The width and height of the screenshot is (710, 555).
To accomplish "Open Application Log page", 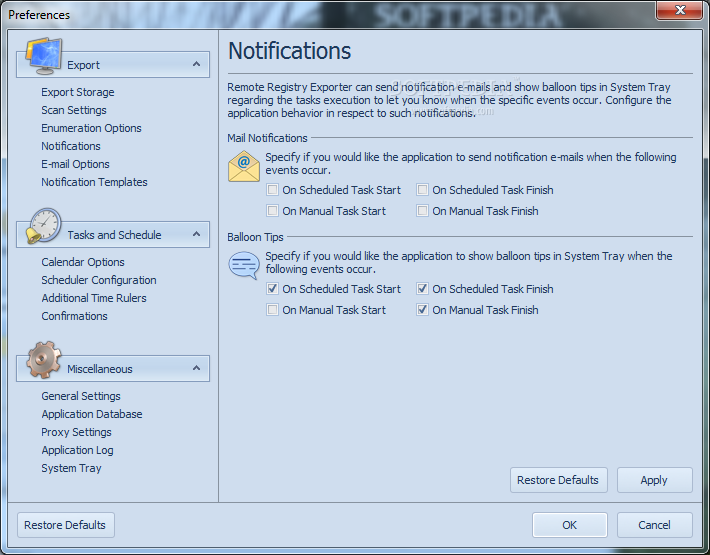I will pyautogui.click(x=77, y=450).
